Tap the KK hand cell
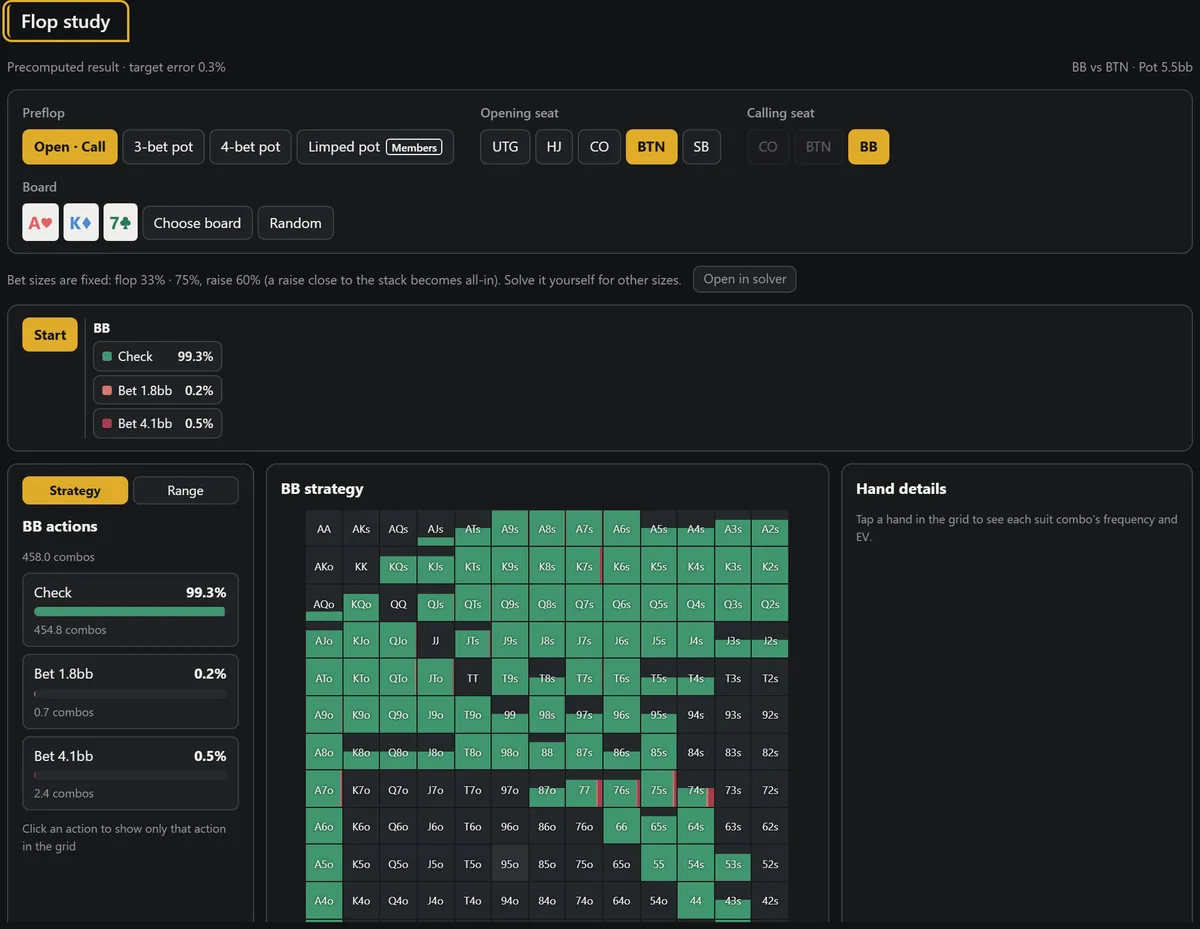This screenshot has width=1200, height=929. pos(361,566)
